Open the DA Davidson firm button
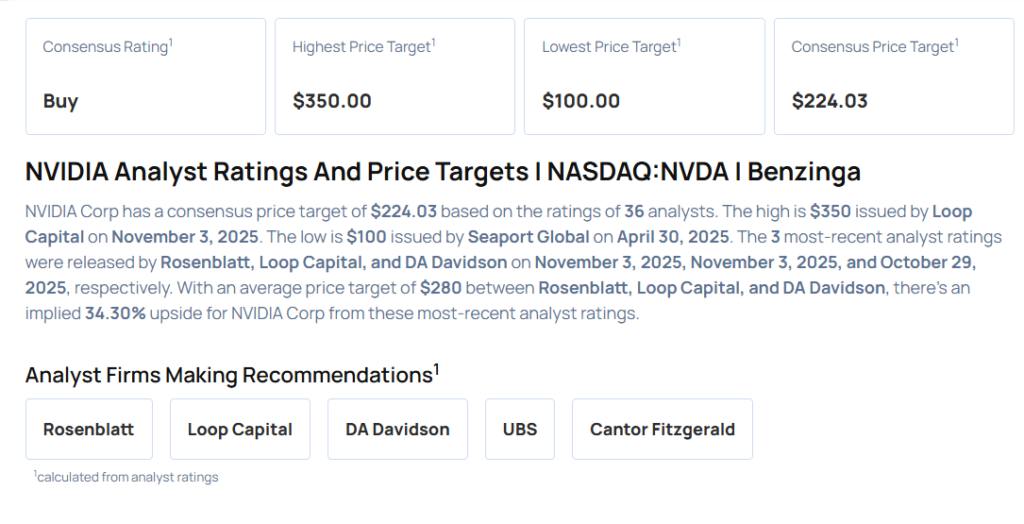The height and width of the screenshot is (524, 1024). [398, 429]
